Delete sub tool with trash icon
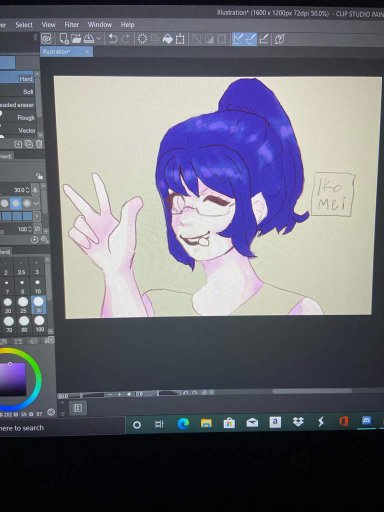The width and height of the screenshot is (384, 512). tap(39, 144)
